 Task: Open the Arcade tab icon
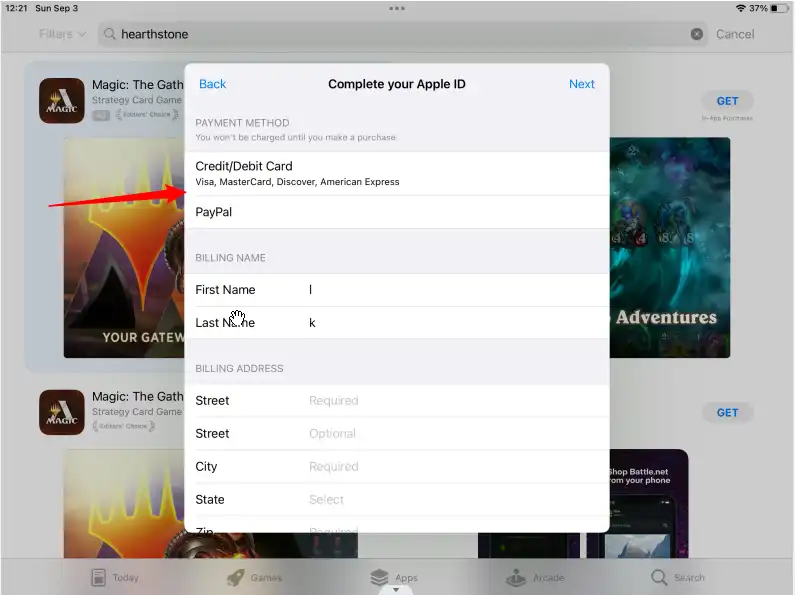coord(516,577)
